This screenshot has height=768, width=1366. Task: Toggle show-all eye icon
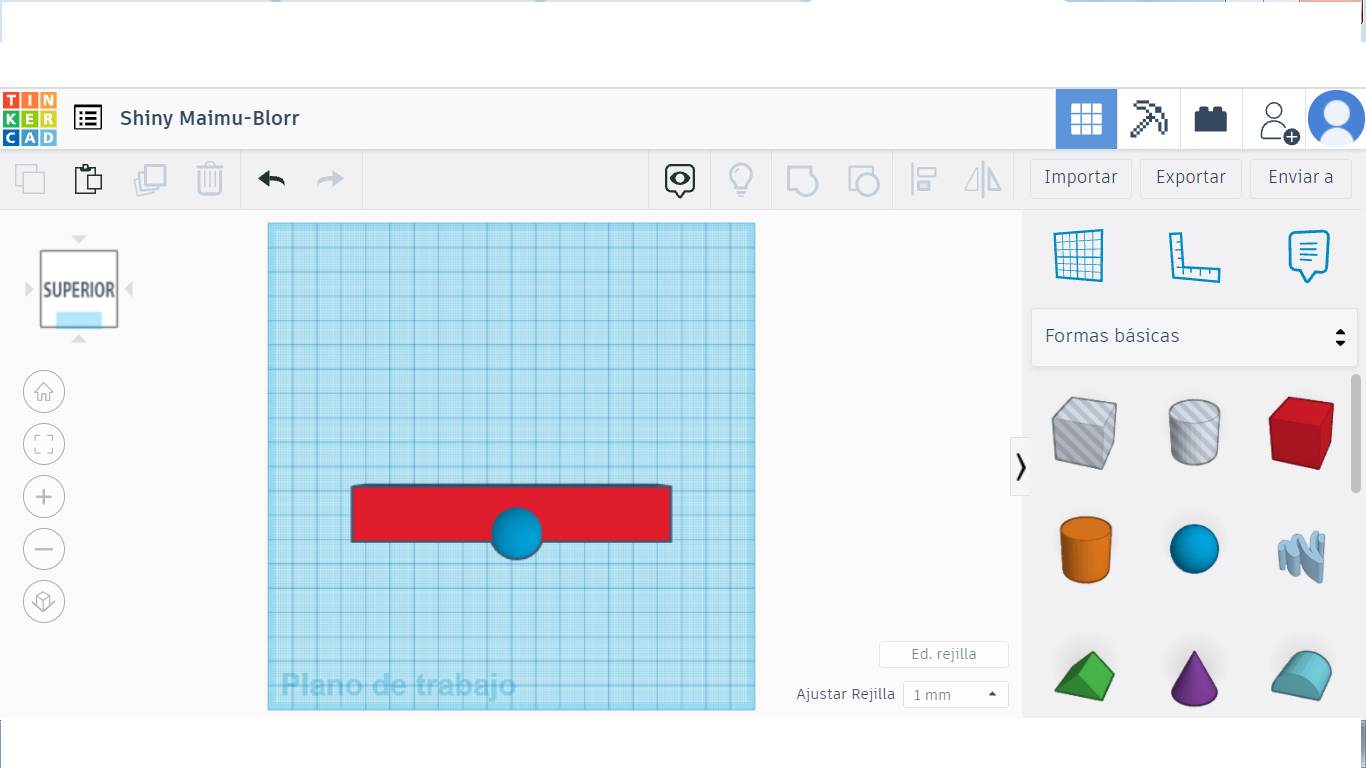(680, 180)
